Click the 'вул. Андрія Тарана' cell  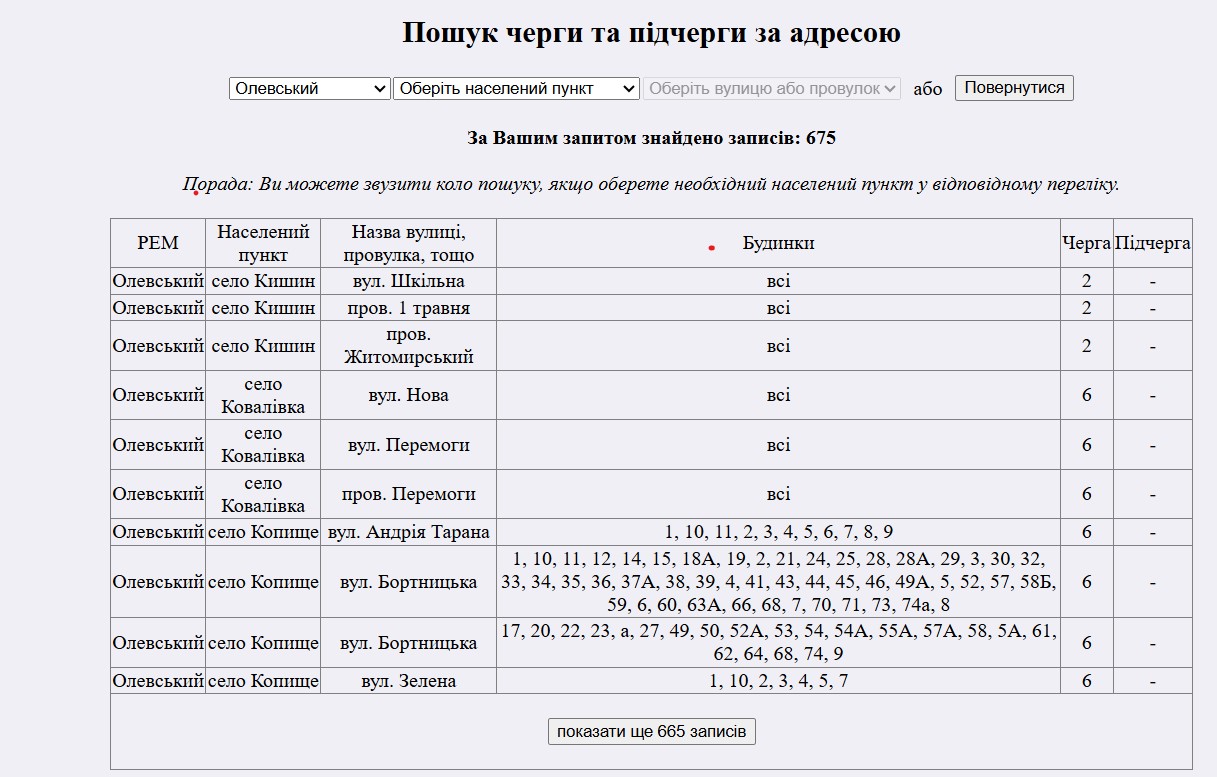[408, 532]
